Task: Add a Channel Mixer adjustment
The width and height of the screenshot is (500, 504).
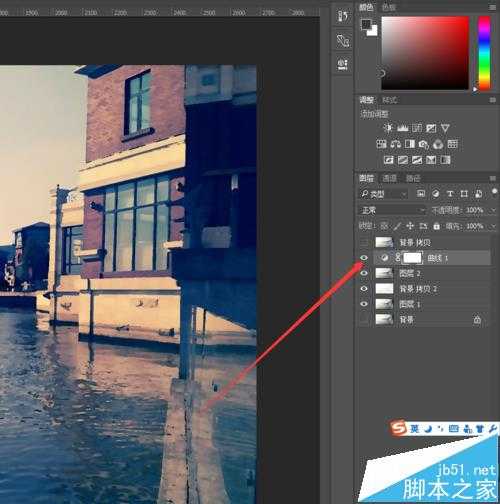Action: pyautogui.click(x=438, y=144)
